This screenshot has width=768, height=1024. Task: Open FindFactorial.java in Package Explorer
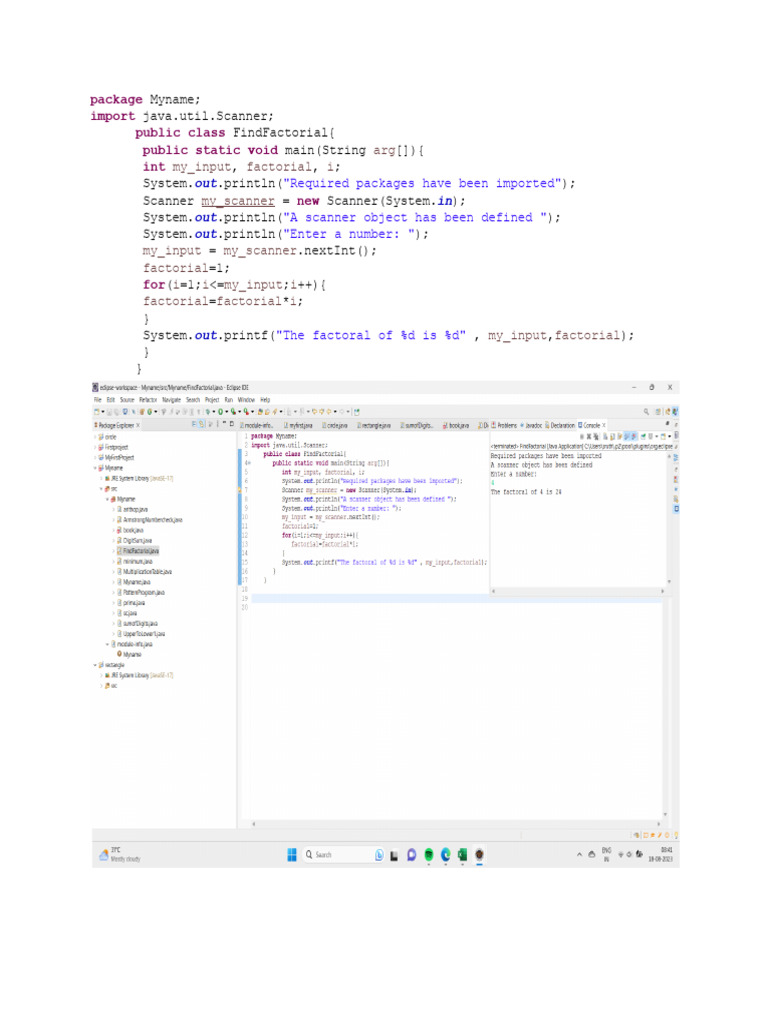click(x=140, y=550)
